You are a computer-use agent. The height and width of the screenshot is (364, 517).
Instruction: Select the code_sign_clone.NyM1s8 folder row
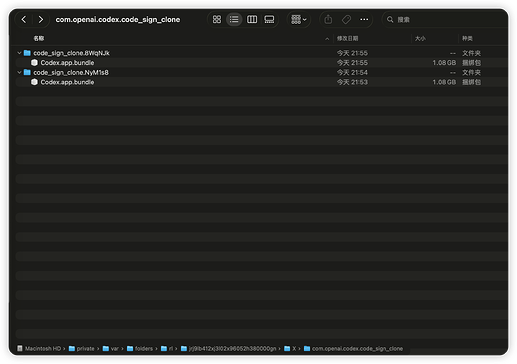point(262,72)
